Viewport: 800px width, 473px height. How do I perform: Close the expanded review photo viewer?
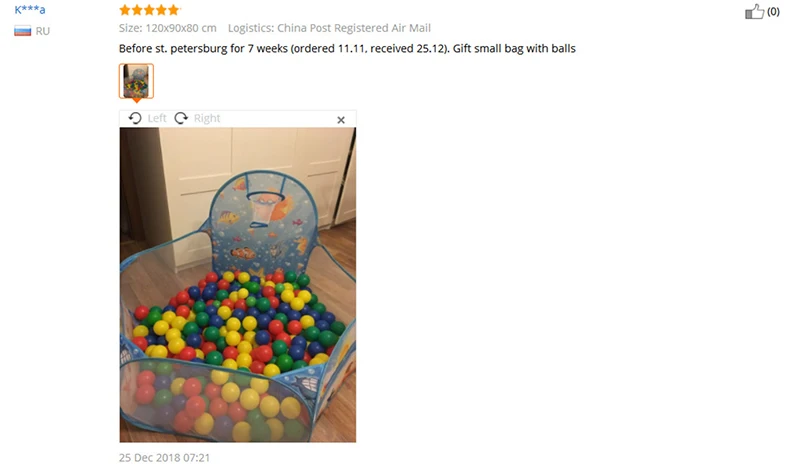tap(341, 120)
